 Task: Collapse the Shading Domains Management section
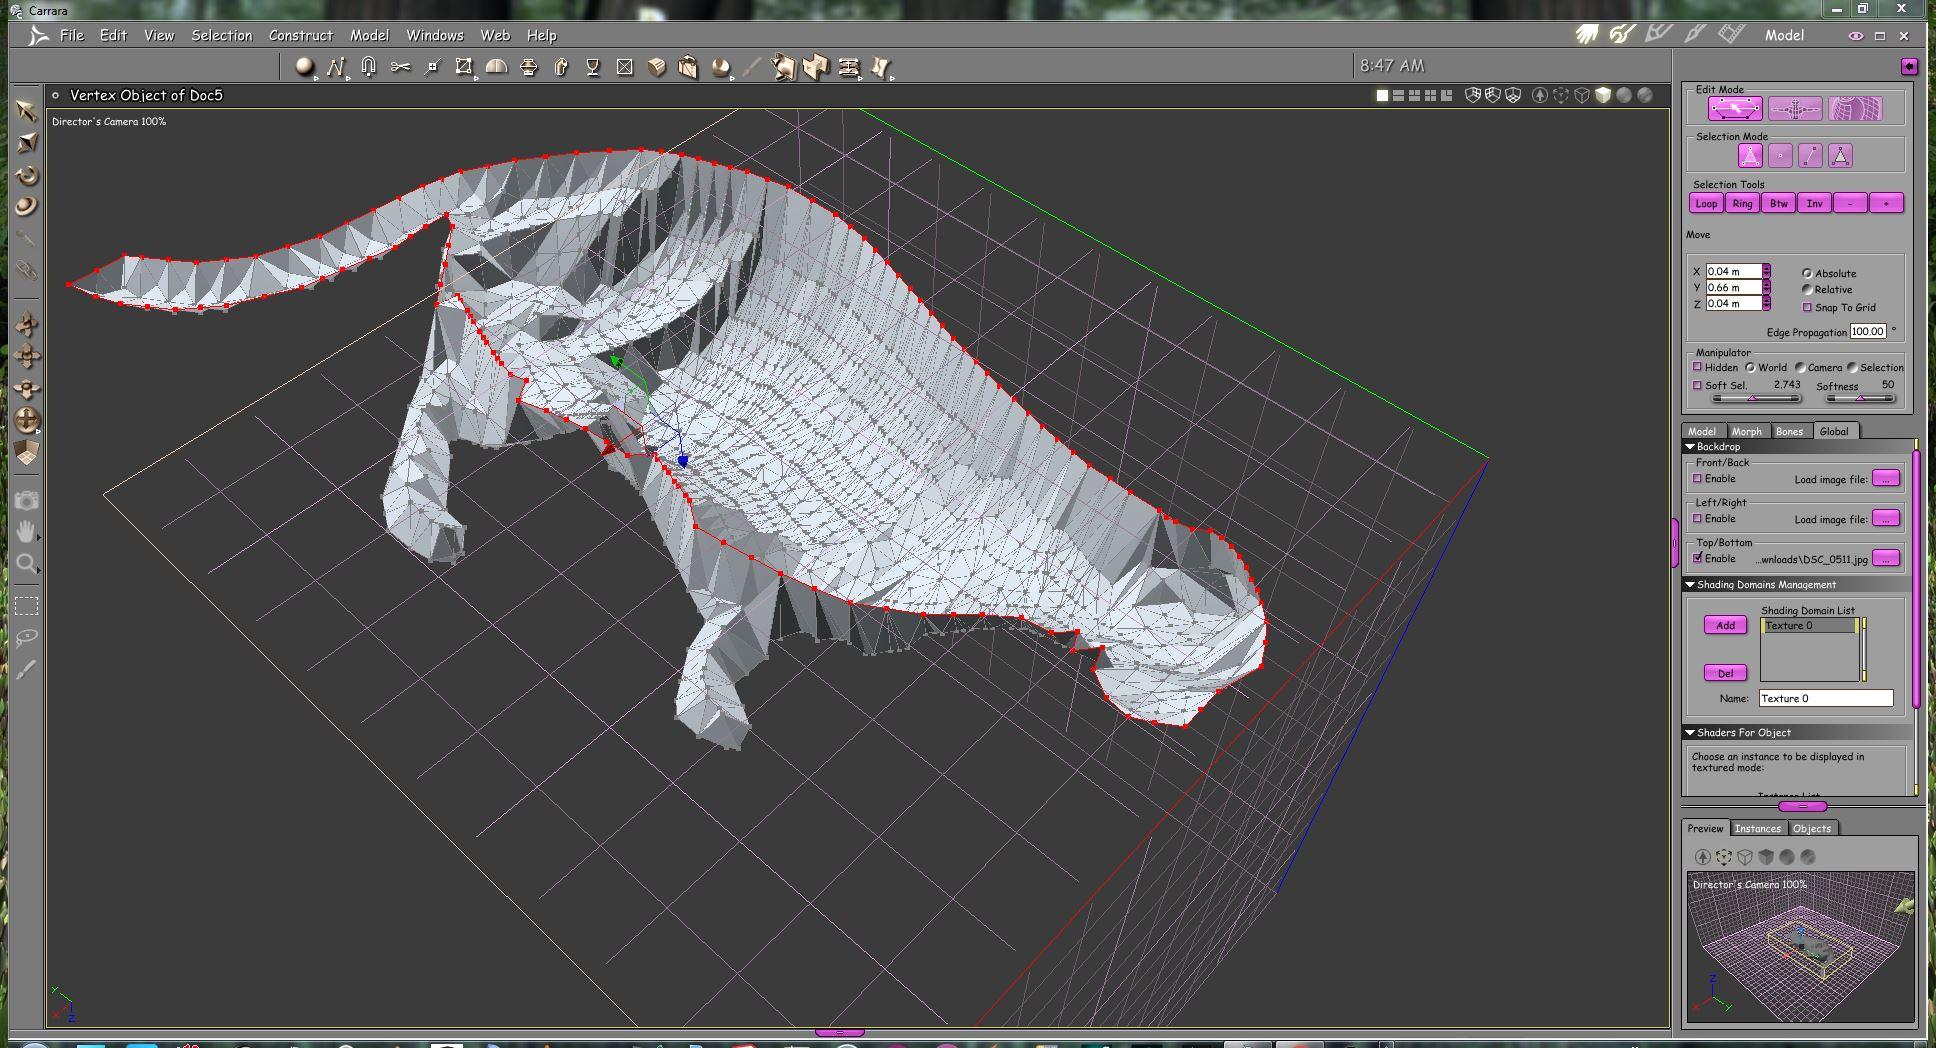click(1690, 585)
